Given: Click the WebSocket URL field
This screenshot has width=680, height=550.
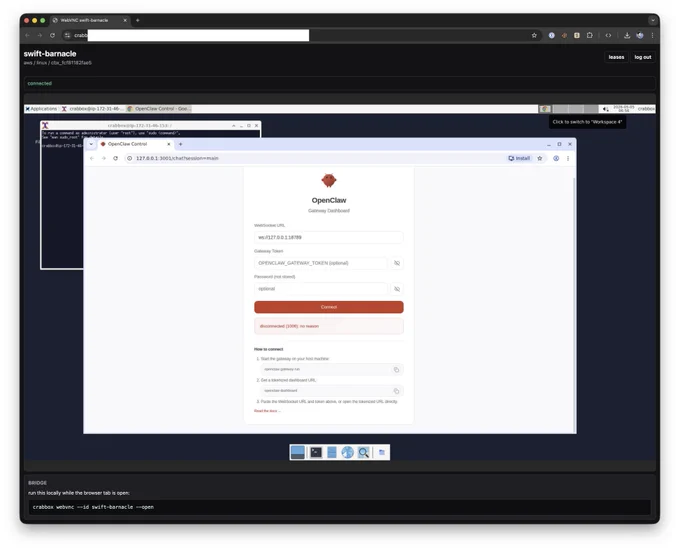Looking at the screenshot, I should pos(329,237).
